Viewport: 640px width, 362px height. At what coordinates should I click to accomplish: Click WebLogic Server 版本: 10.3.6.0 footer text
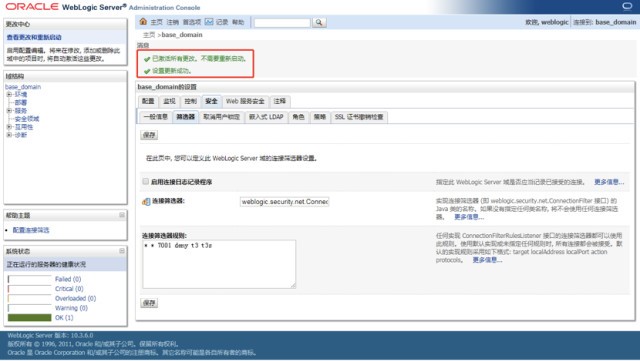point(50,335)
